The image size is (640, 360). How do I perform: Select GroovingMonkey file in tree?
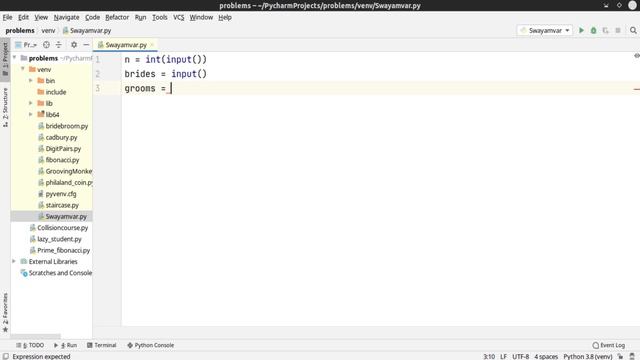65,171
